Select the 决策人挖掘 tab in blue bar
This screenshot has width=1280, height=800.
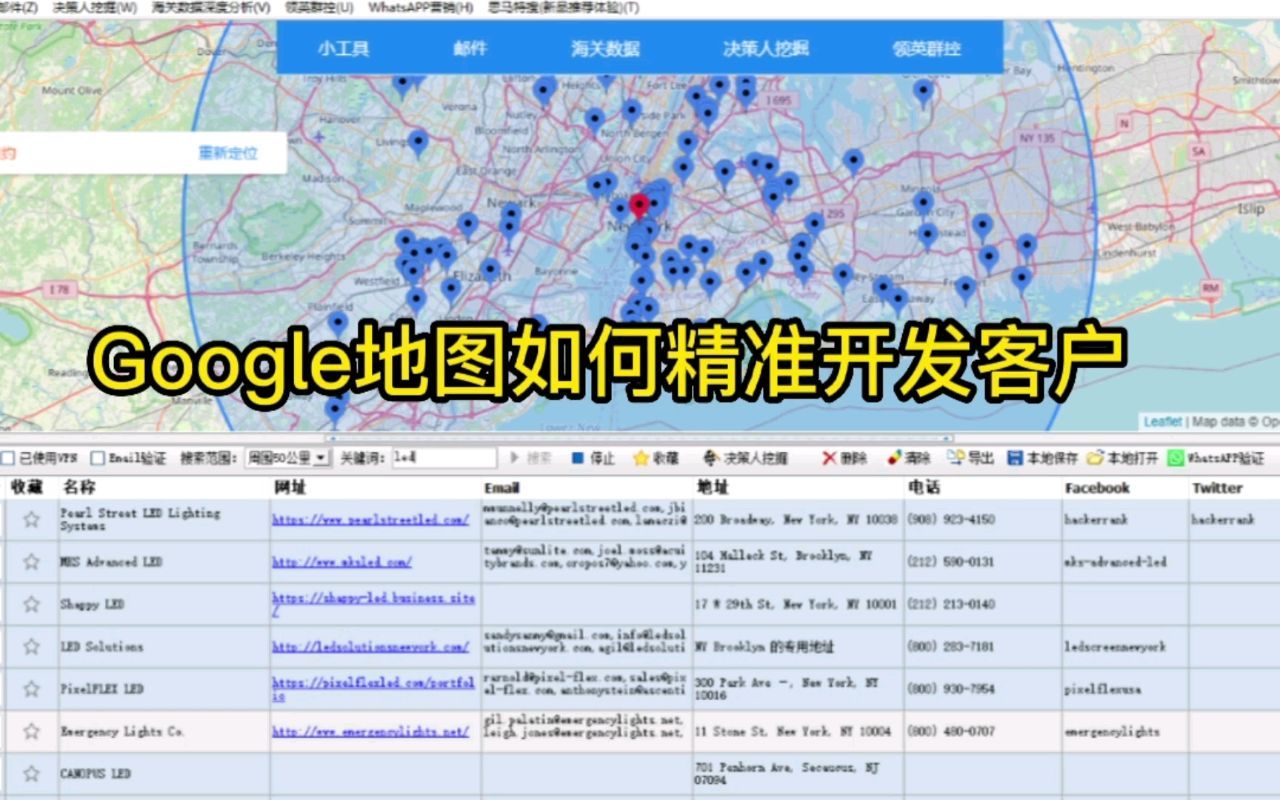coord(766,48)
